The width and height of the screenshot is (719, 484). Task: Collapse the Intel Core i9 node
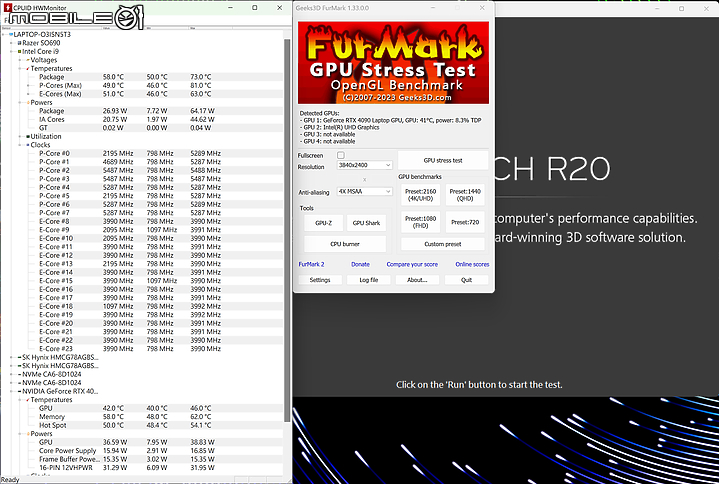point(12,51)
